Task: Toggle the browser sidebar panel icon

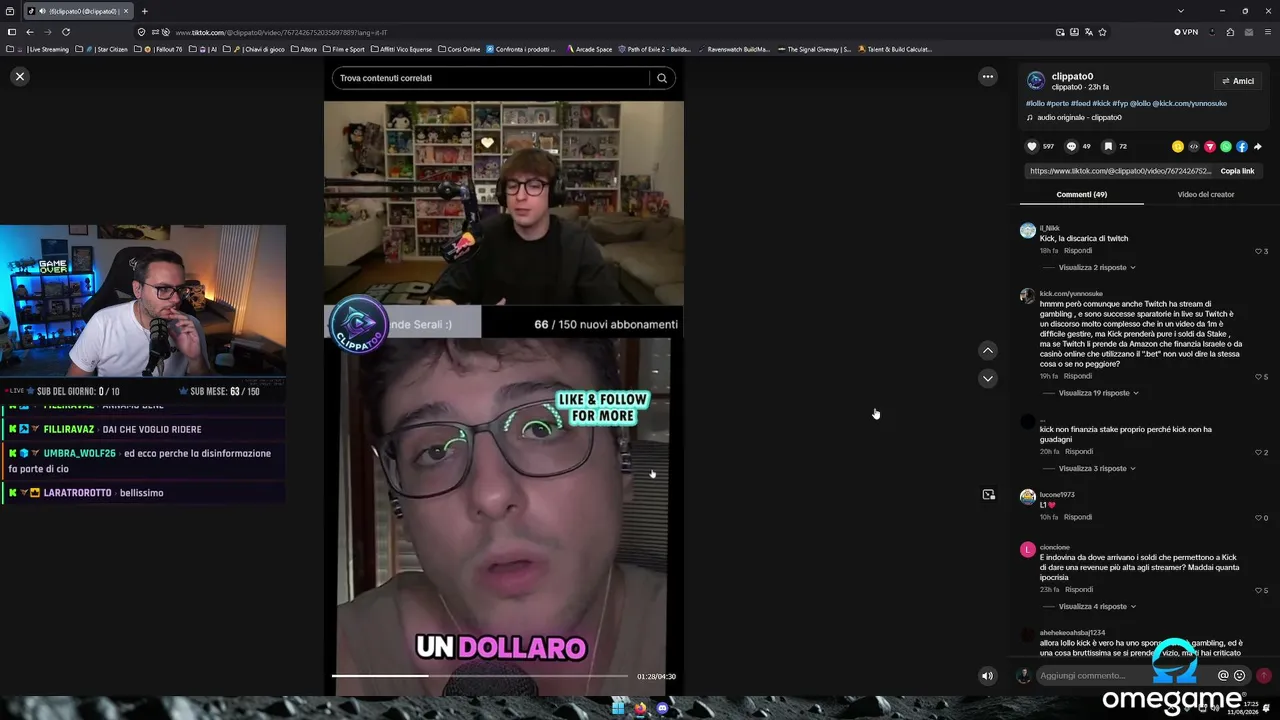Action: click(x=11, y=32)
